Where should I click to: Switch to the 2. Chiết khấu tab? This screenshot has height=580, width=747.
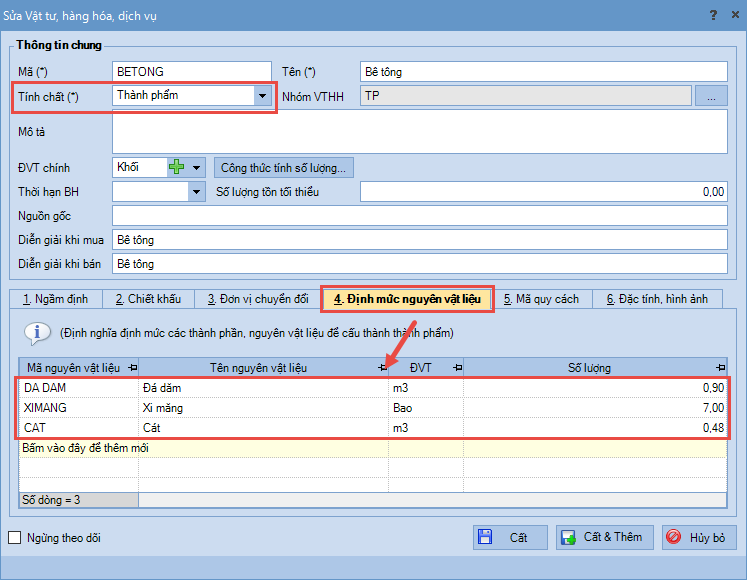(148, 299)
